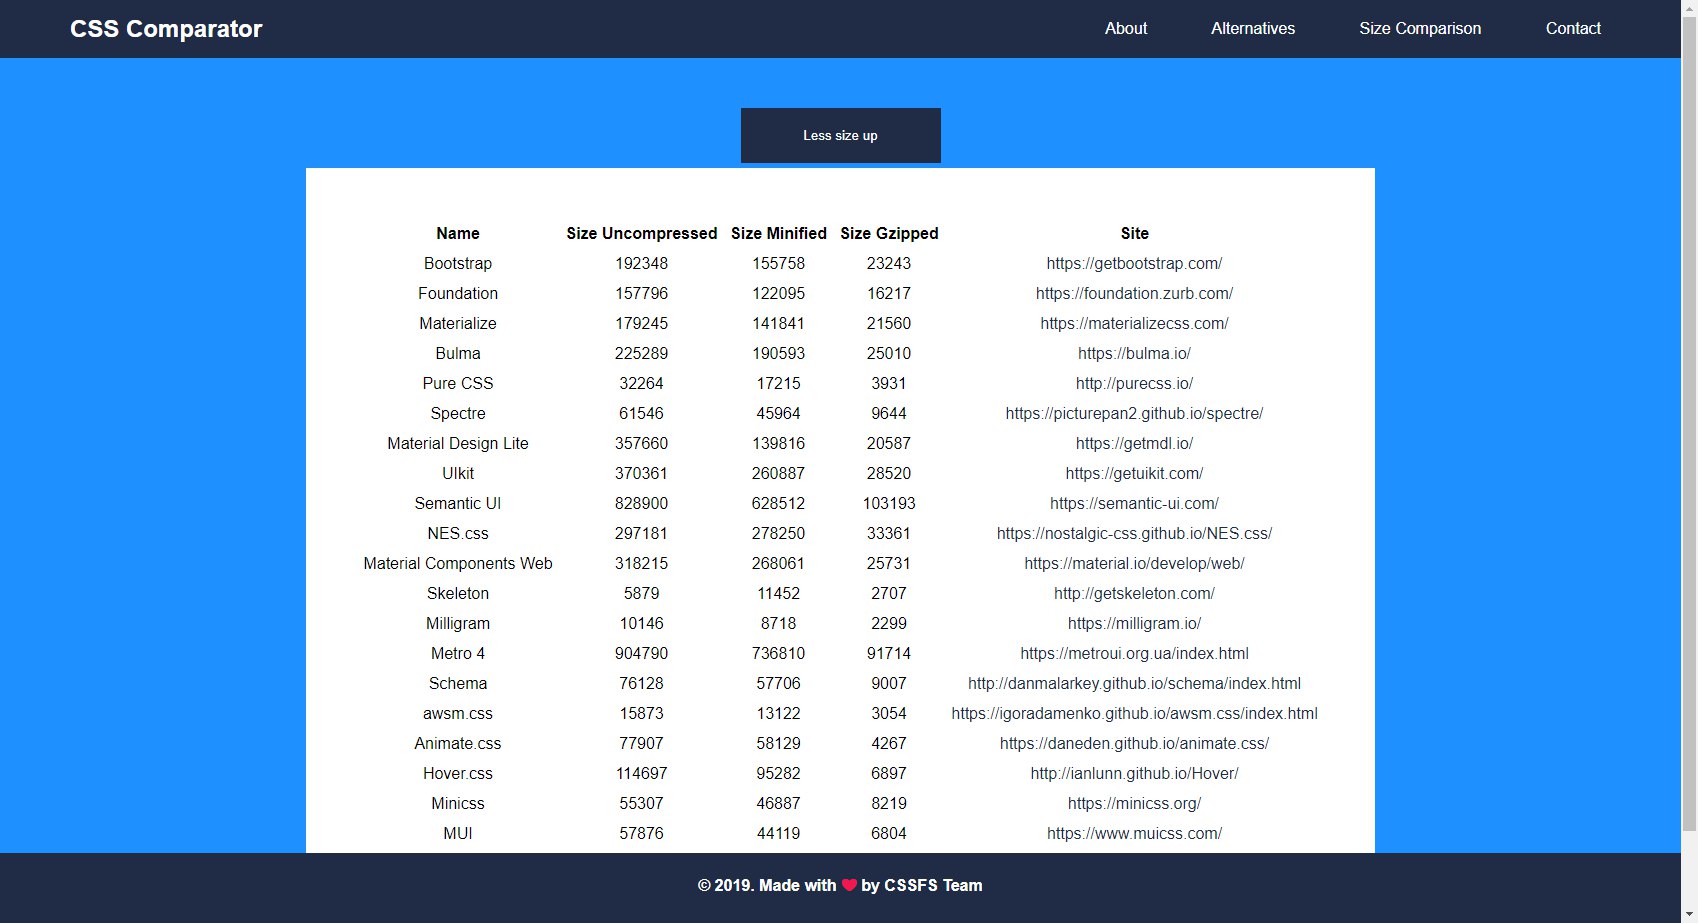Screen dimensions: 1698x923
Task: Open the About nav item
Action: click(1126, 29)
